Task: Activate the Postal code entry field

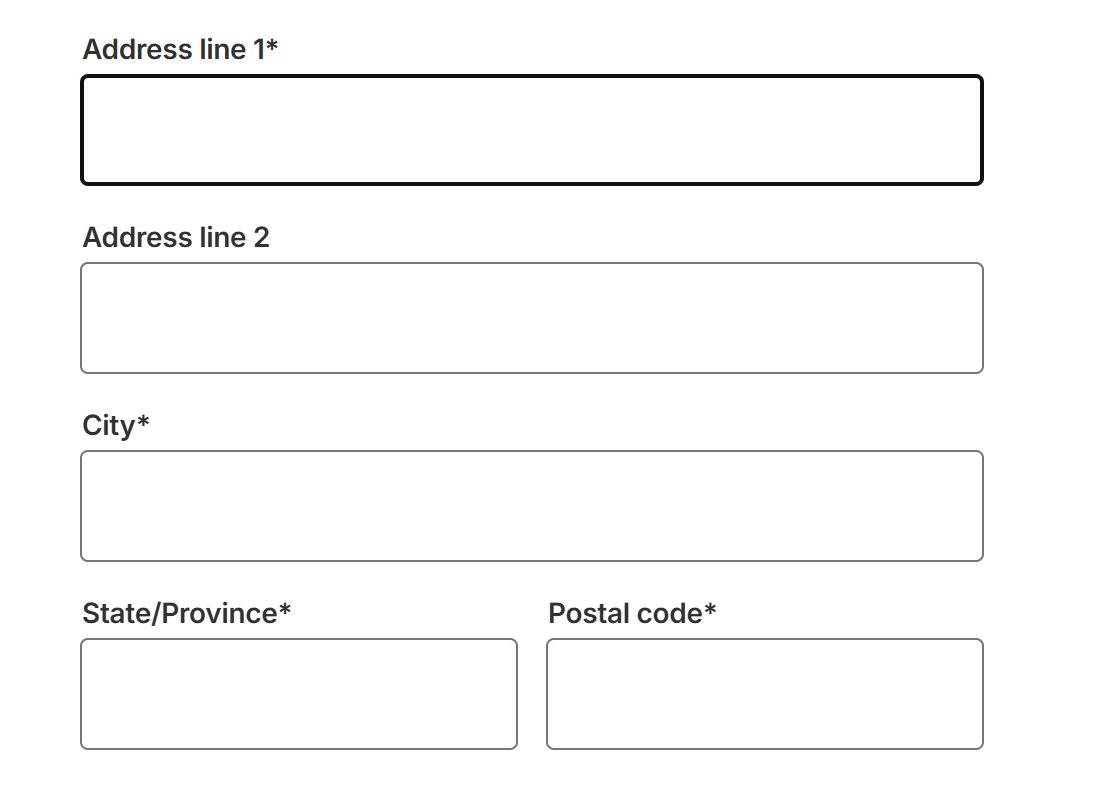Action: click(764, 694)
